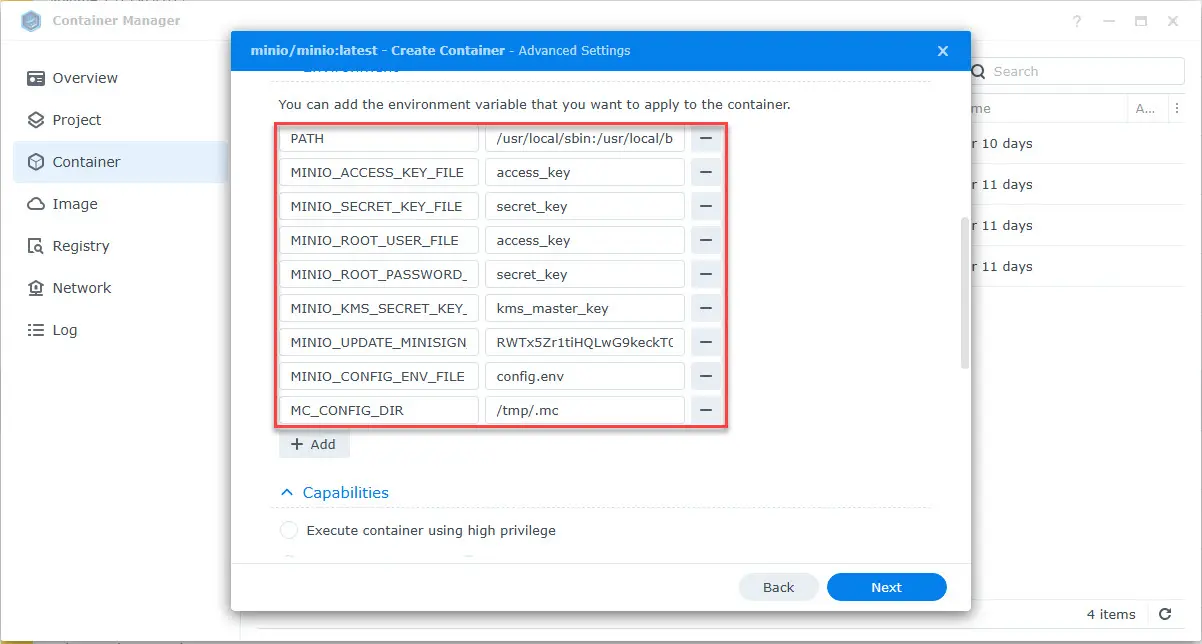1202x644 pixels.
Task: Open the help question mark icon
Action: [1077, 21]
